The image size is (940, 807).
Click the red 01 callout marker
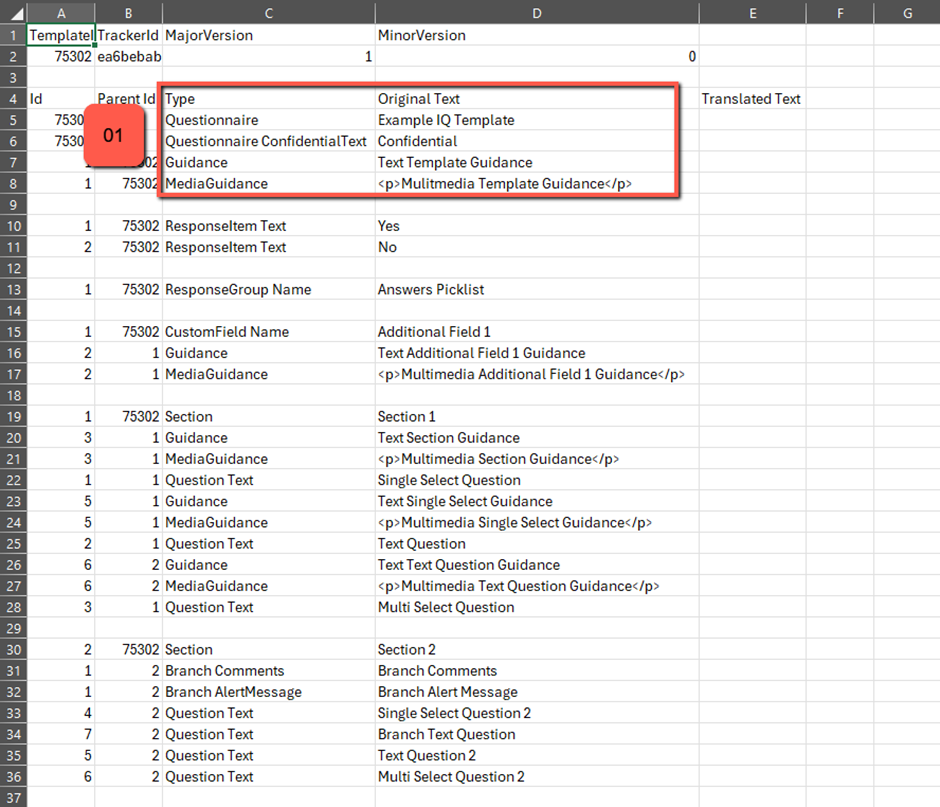point(113,134)
